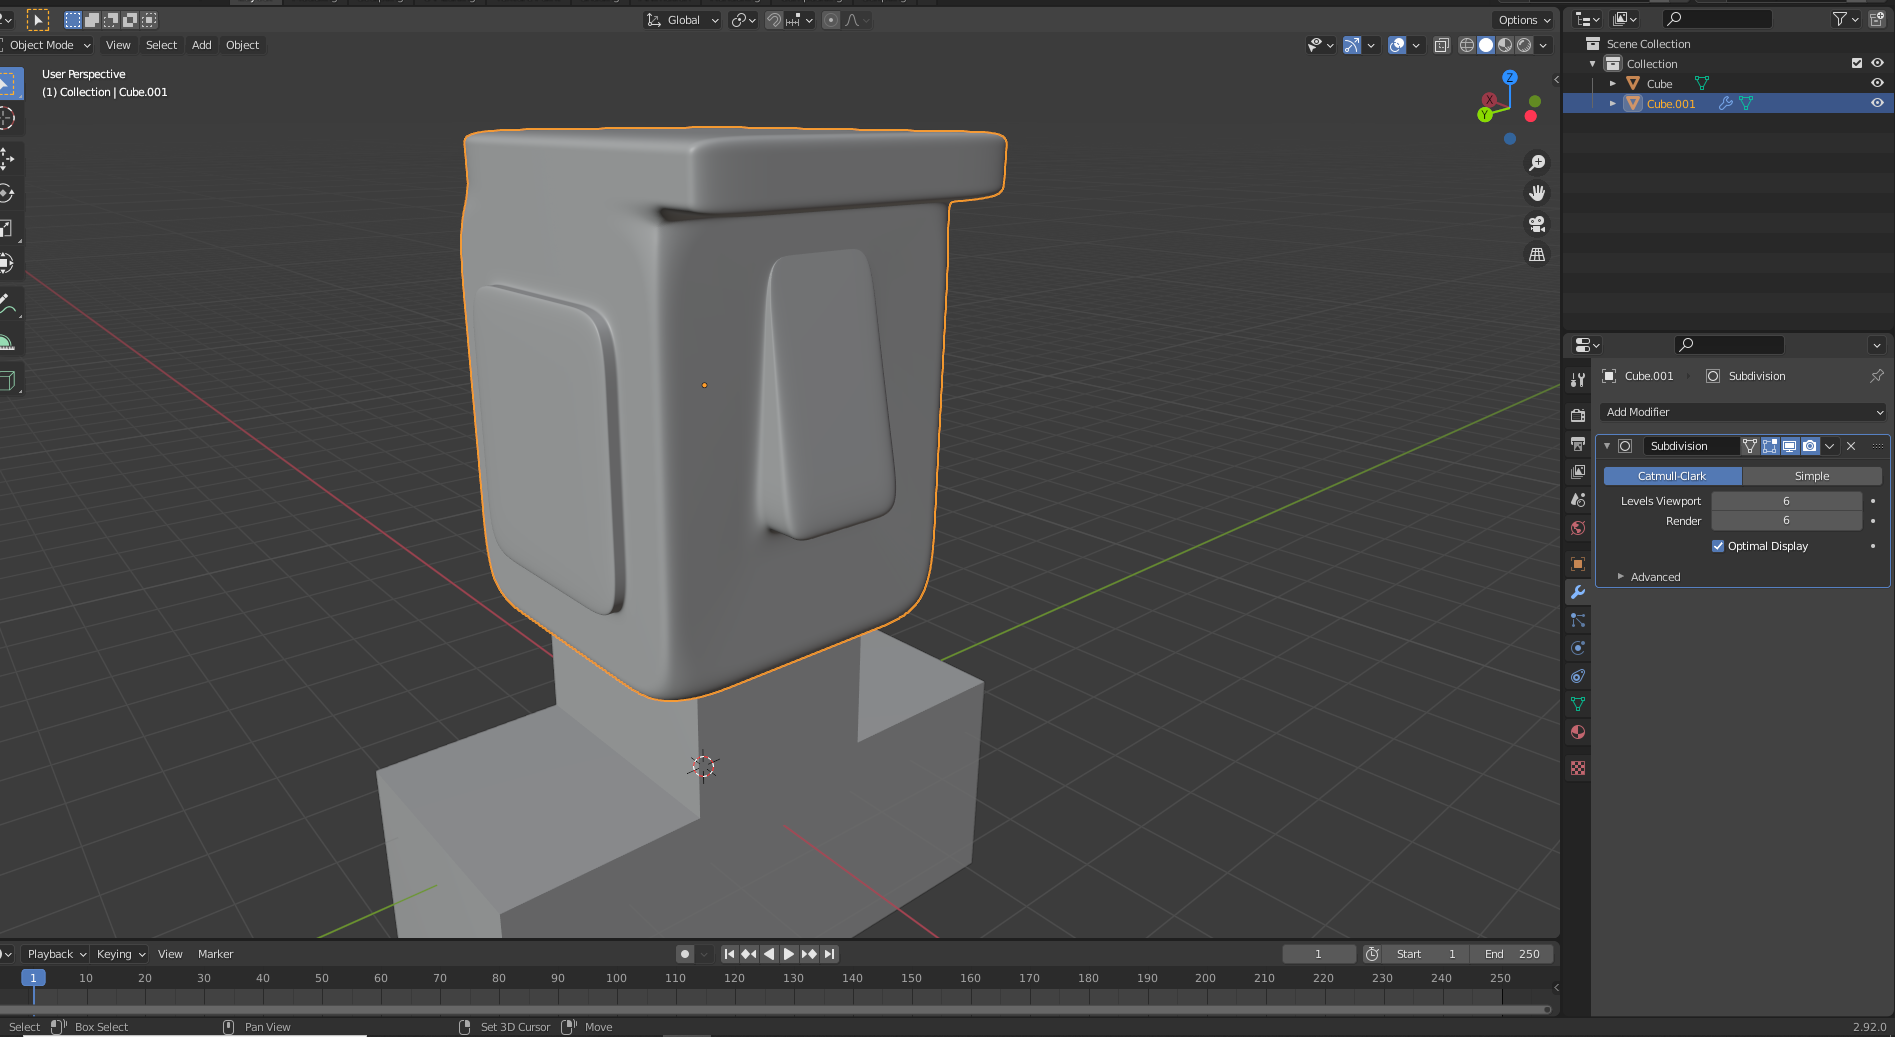Open the Output properties tab

click(x=1578, y=443)
